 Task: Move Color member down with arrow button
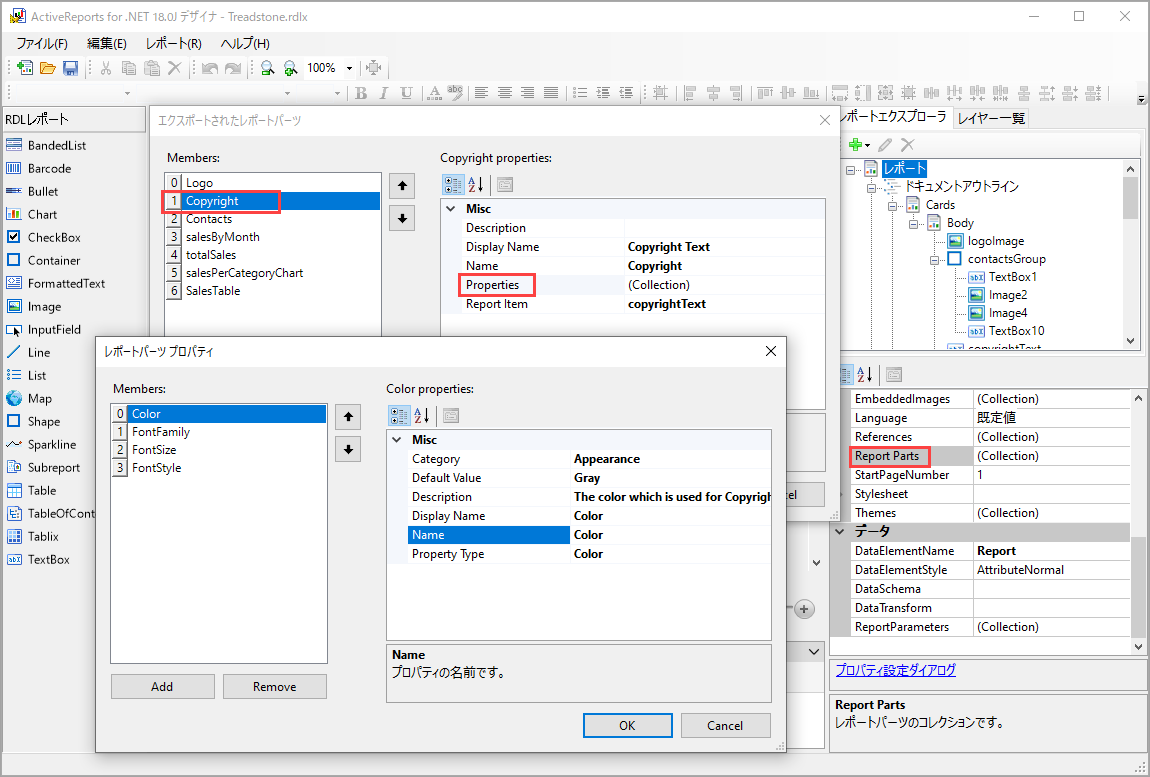click(x=348, y=449)
